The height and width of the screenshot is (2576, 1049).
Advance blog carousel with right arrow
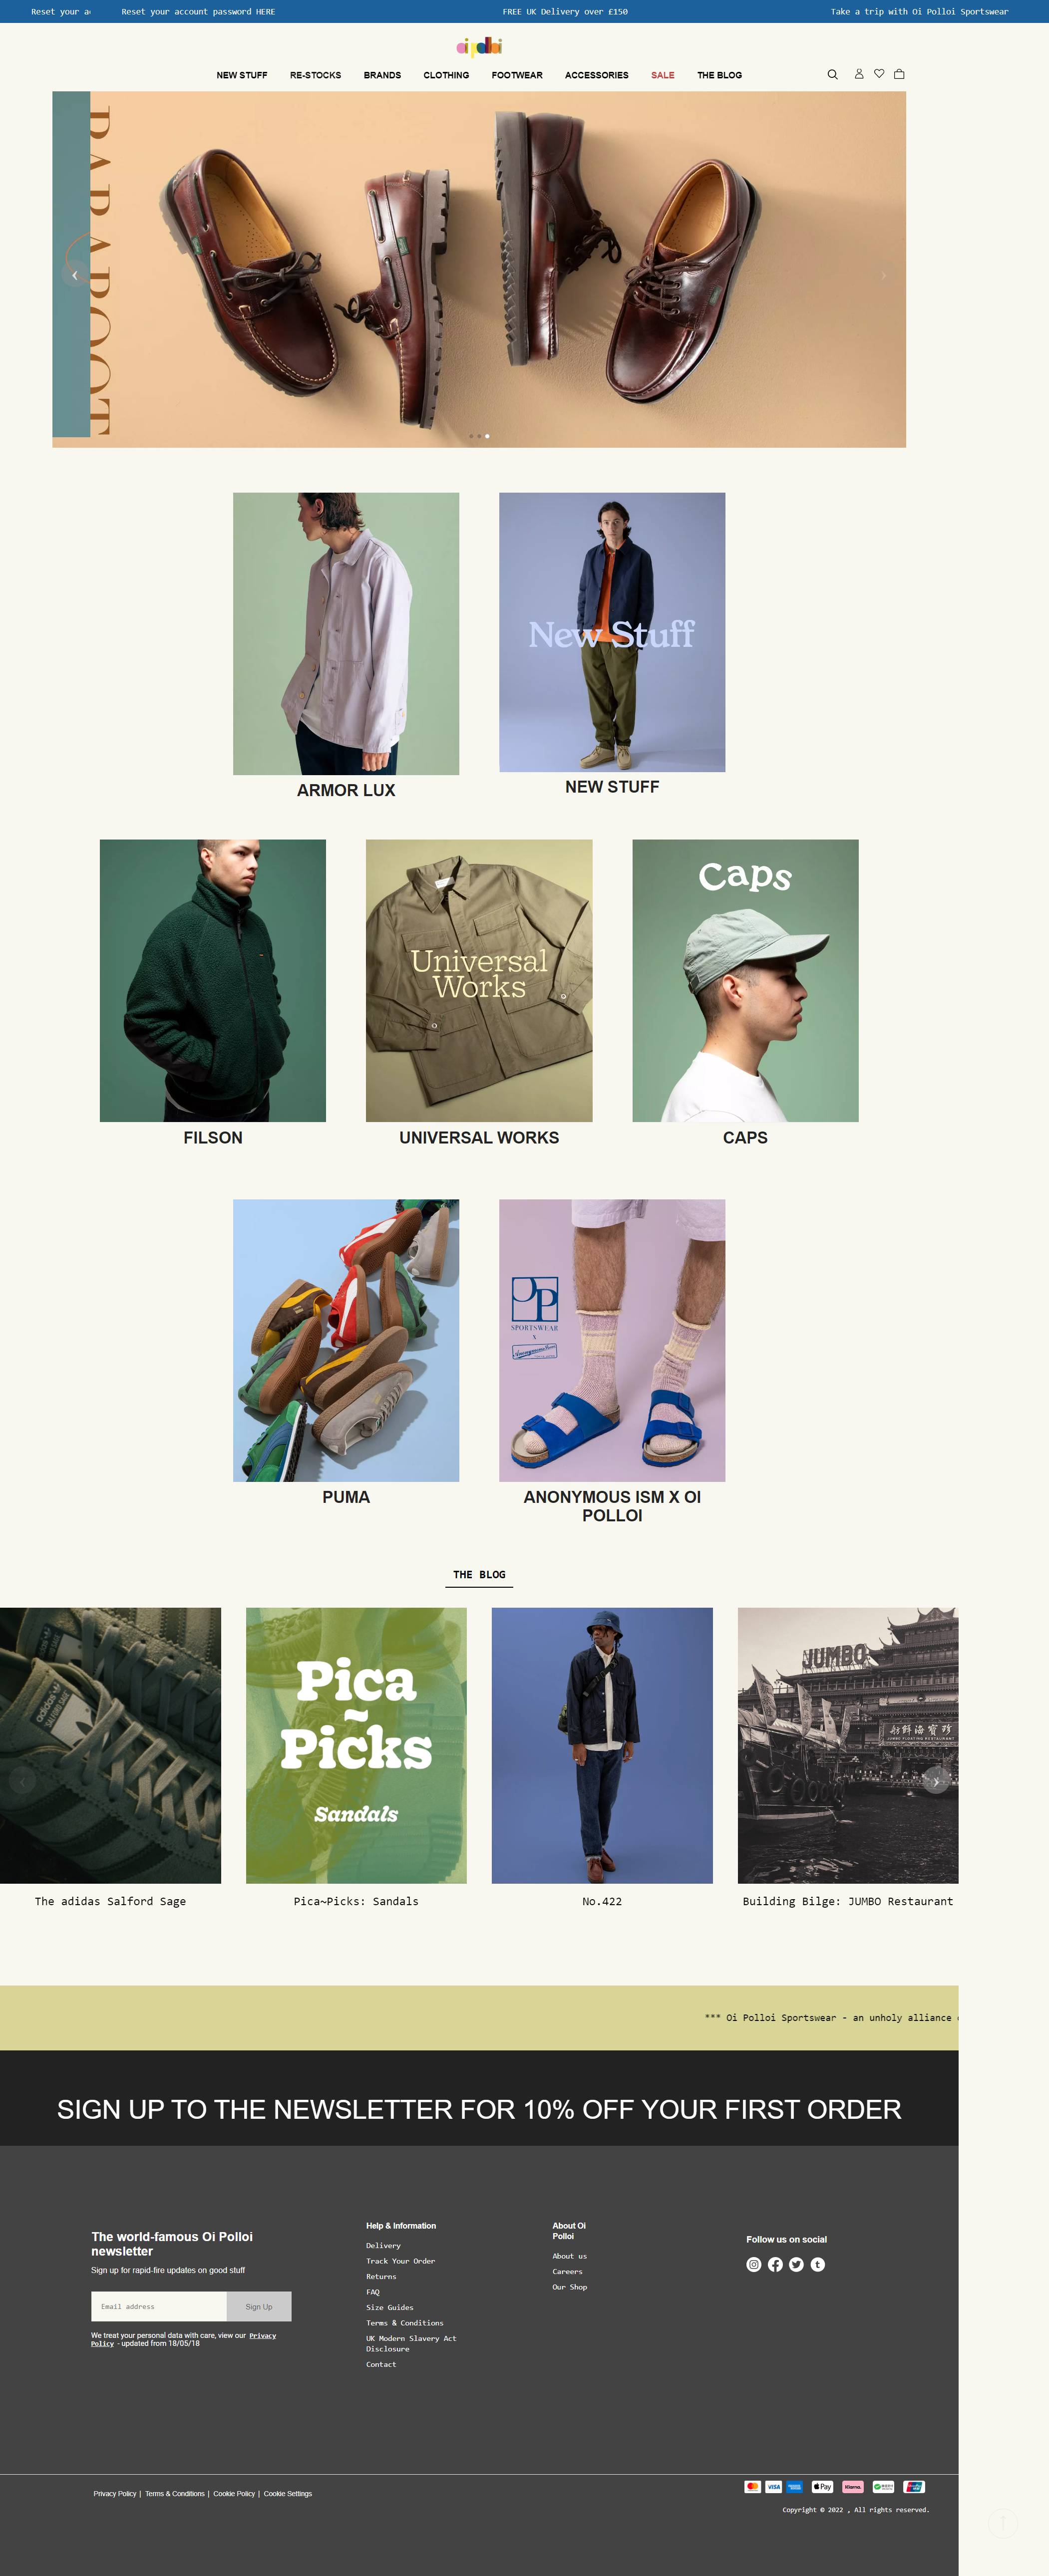[936, 1780]
